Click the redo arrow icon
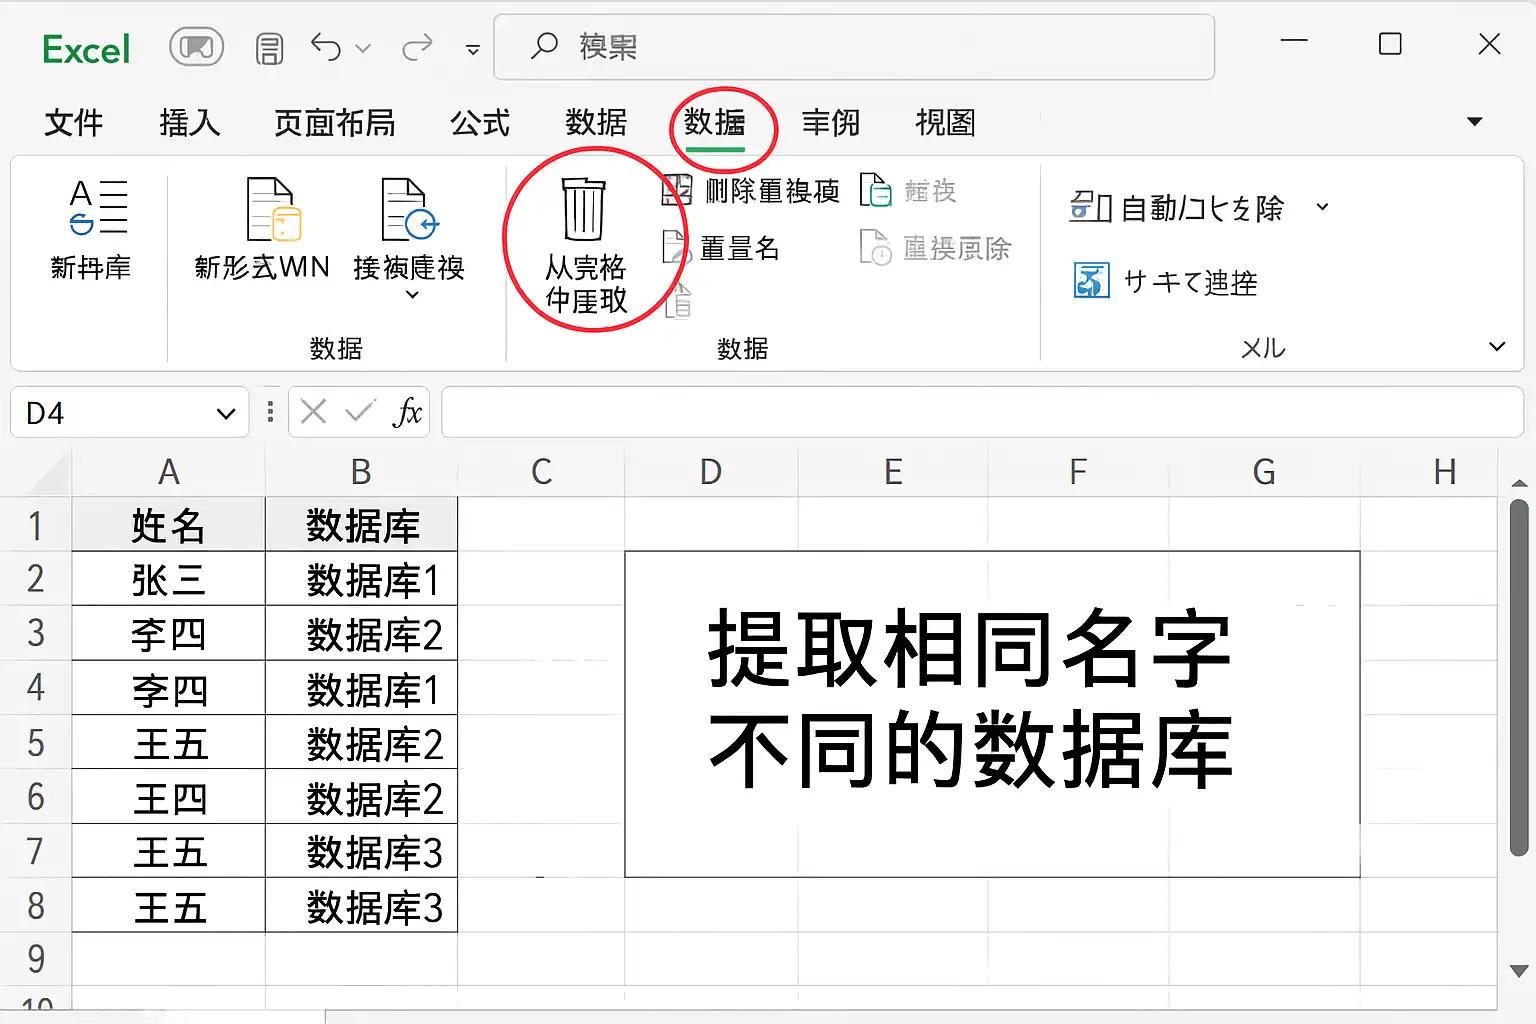The height and width of the screenshot is (1024, 1536). click(417, 47)
